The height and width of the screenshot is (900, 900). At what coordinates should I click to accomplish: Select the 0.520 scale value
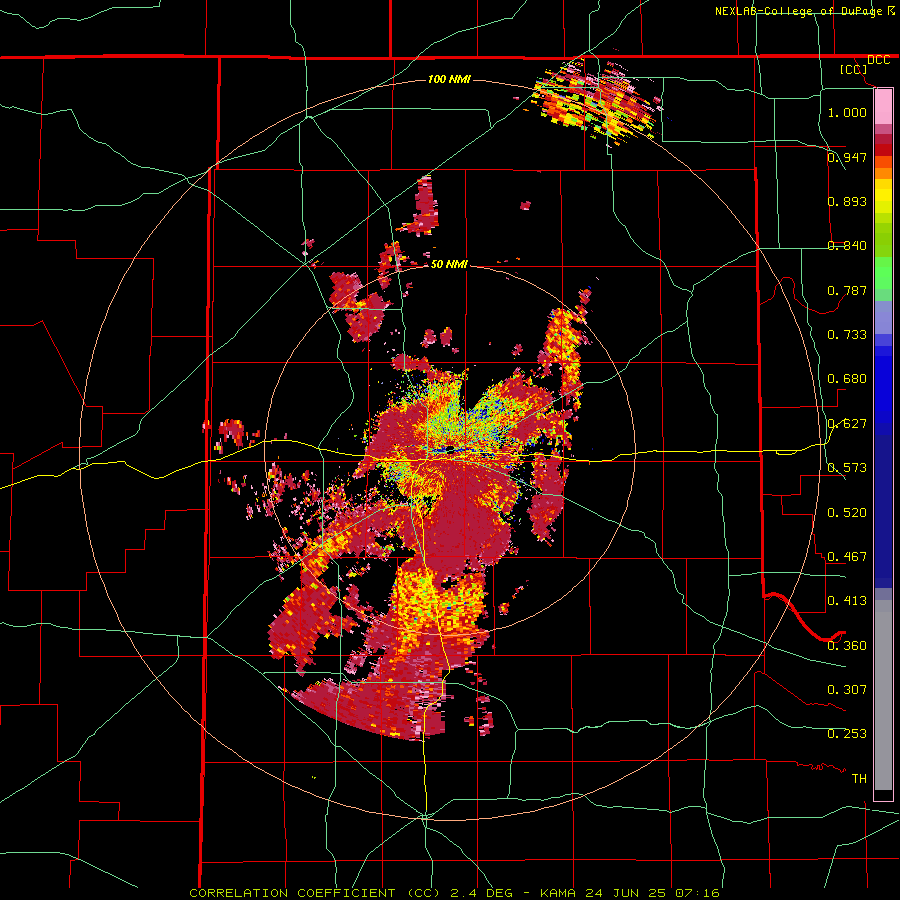847,512
